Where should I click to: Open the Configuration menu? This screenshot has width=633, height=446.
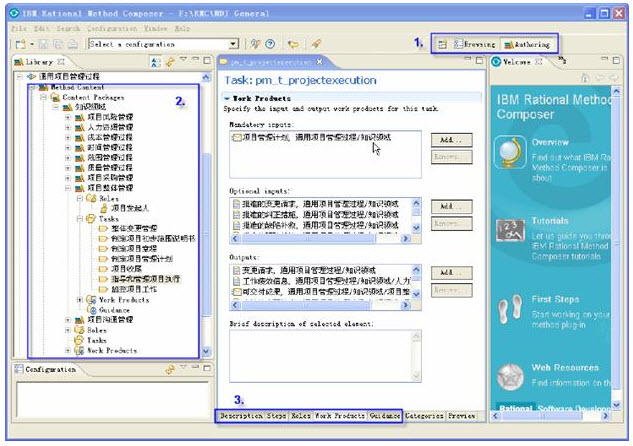111,27
